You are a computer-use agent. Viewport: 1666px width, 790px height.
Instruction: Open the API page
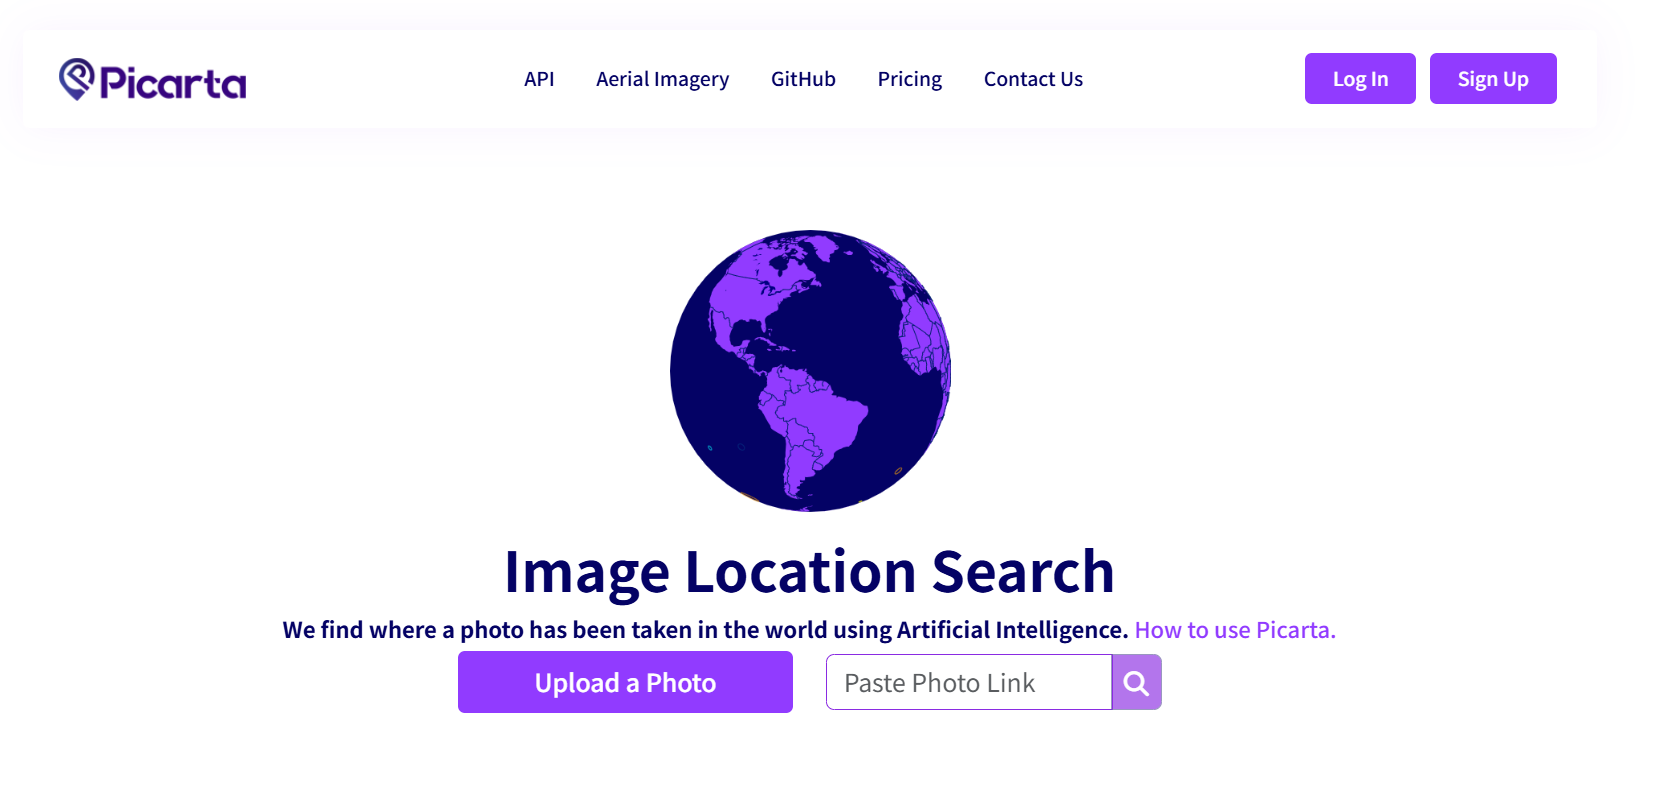[x=539, y=79]
